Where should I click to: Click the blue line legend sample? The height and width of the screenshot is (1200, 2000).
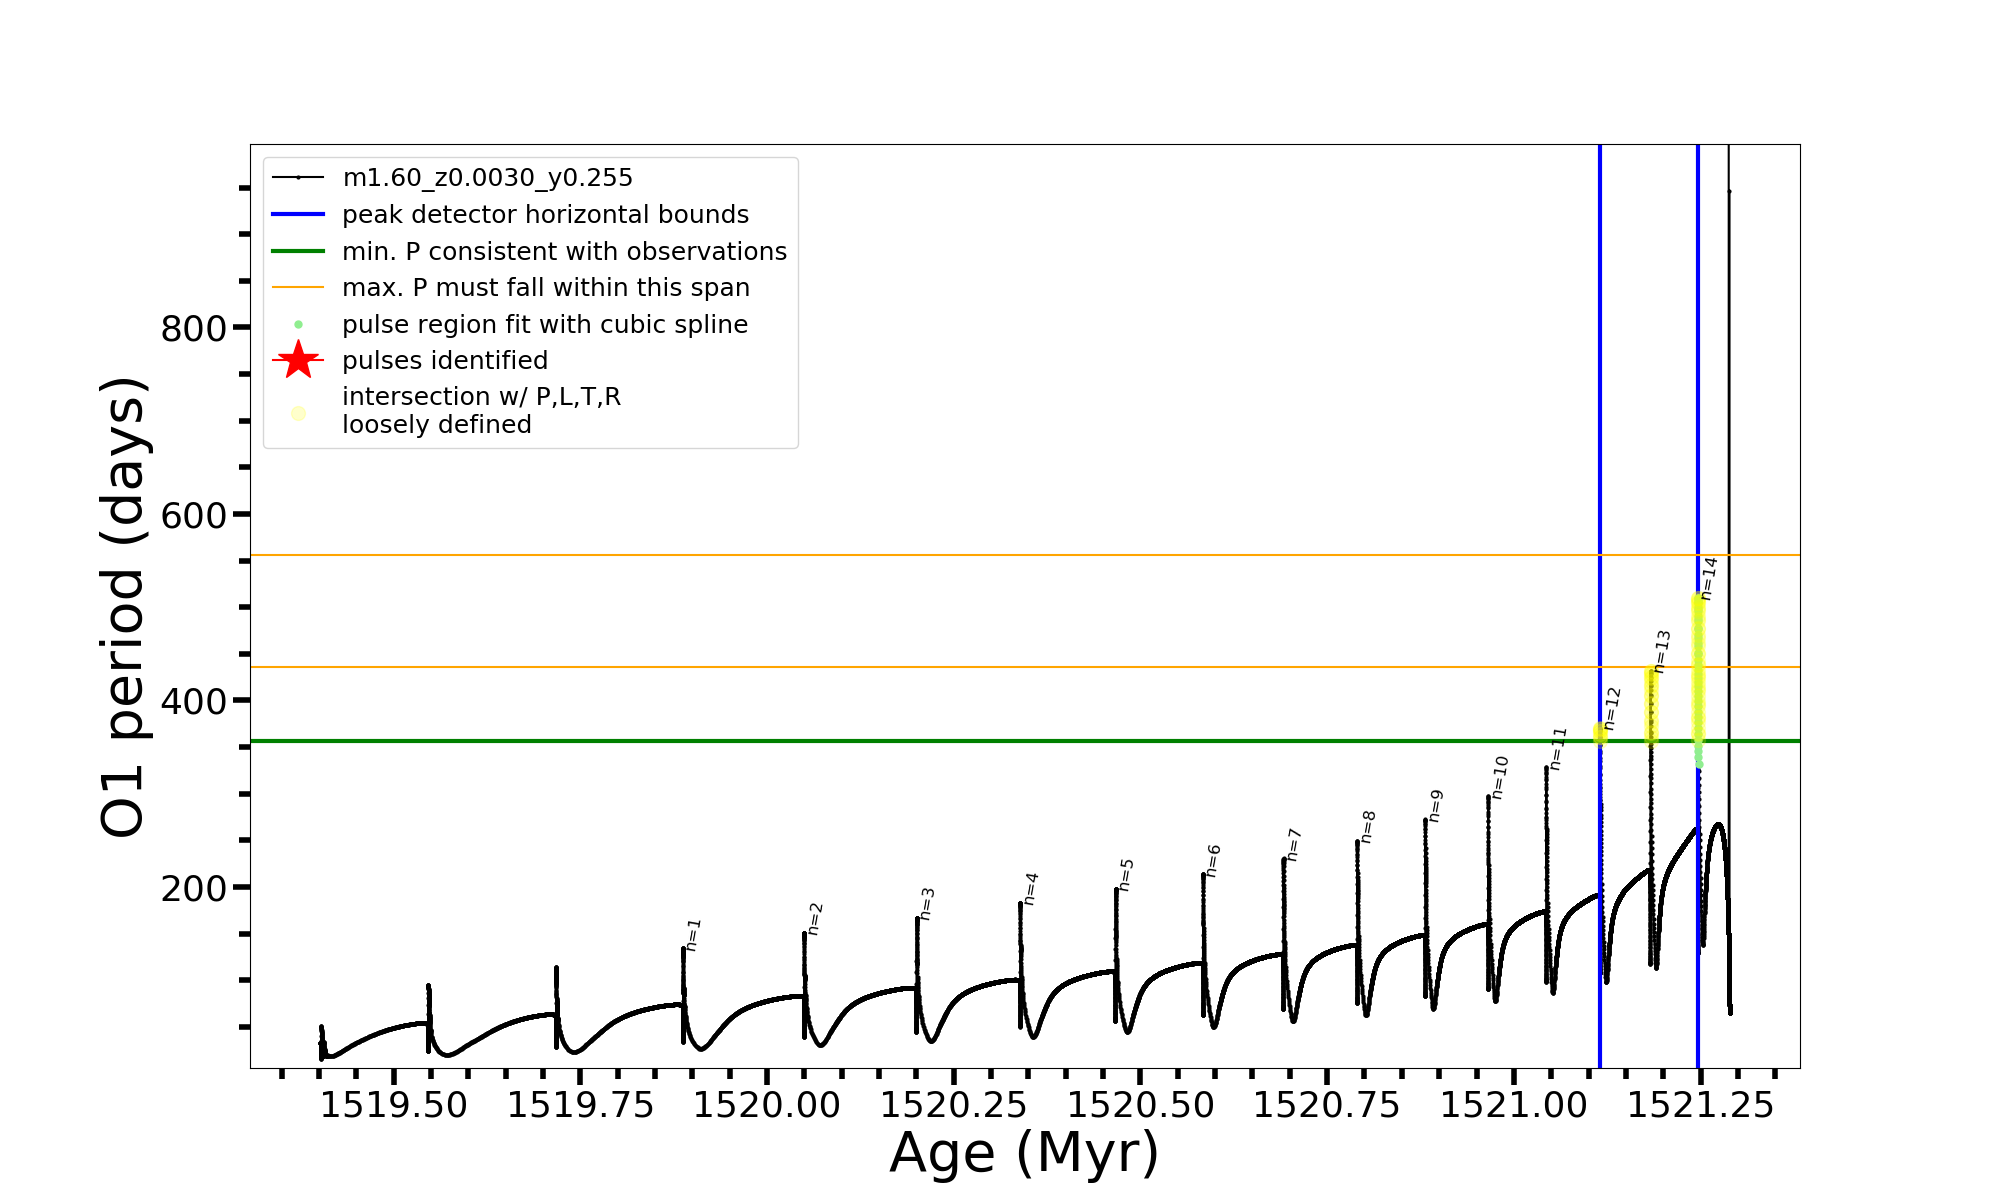tap(298, 214)
